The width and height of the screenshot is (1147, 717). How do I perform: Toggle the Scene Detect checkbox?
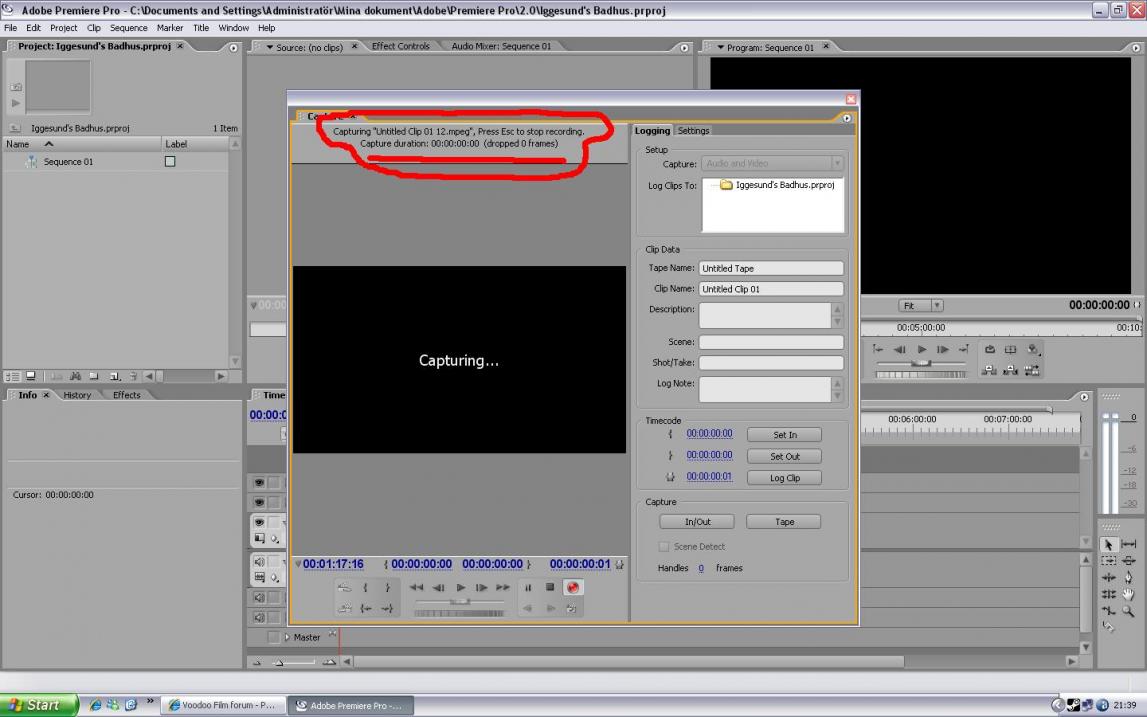pos(664,547)
